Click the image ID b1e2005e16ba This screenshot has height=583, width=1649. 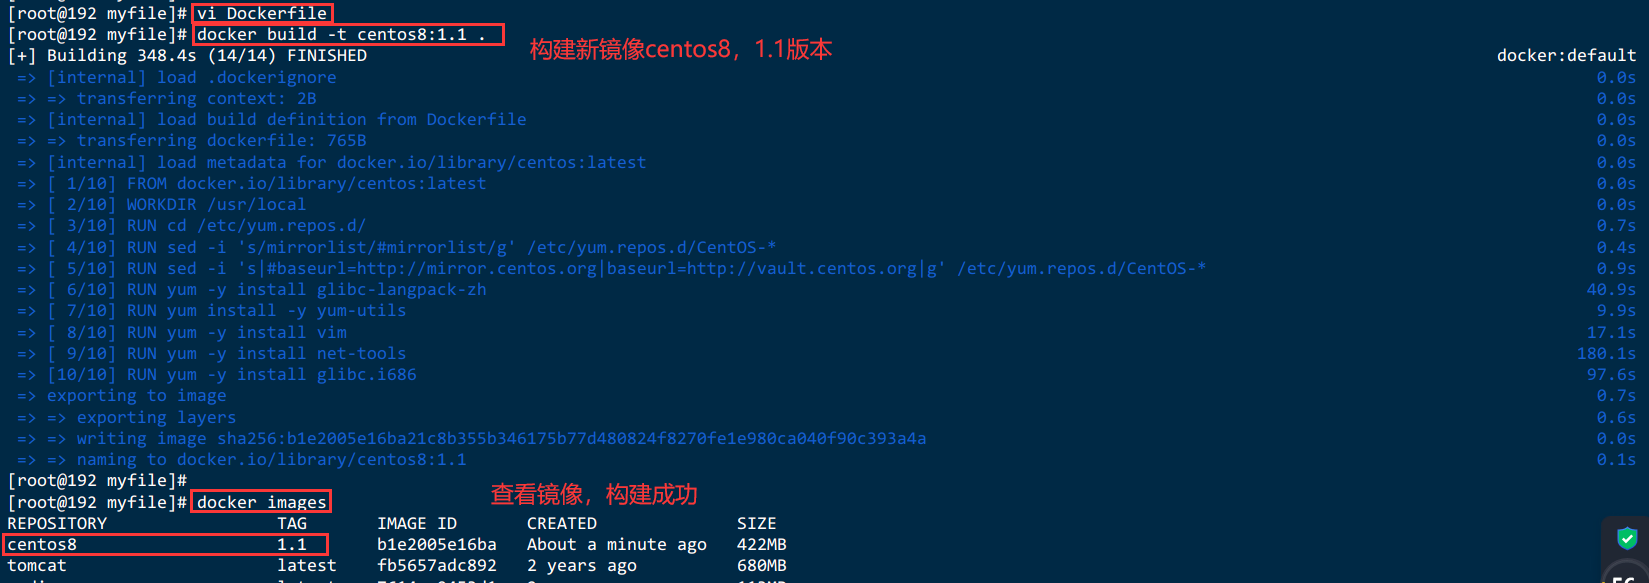(437, 545)
